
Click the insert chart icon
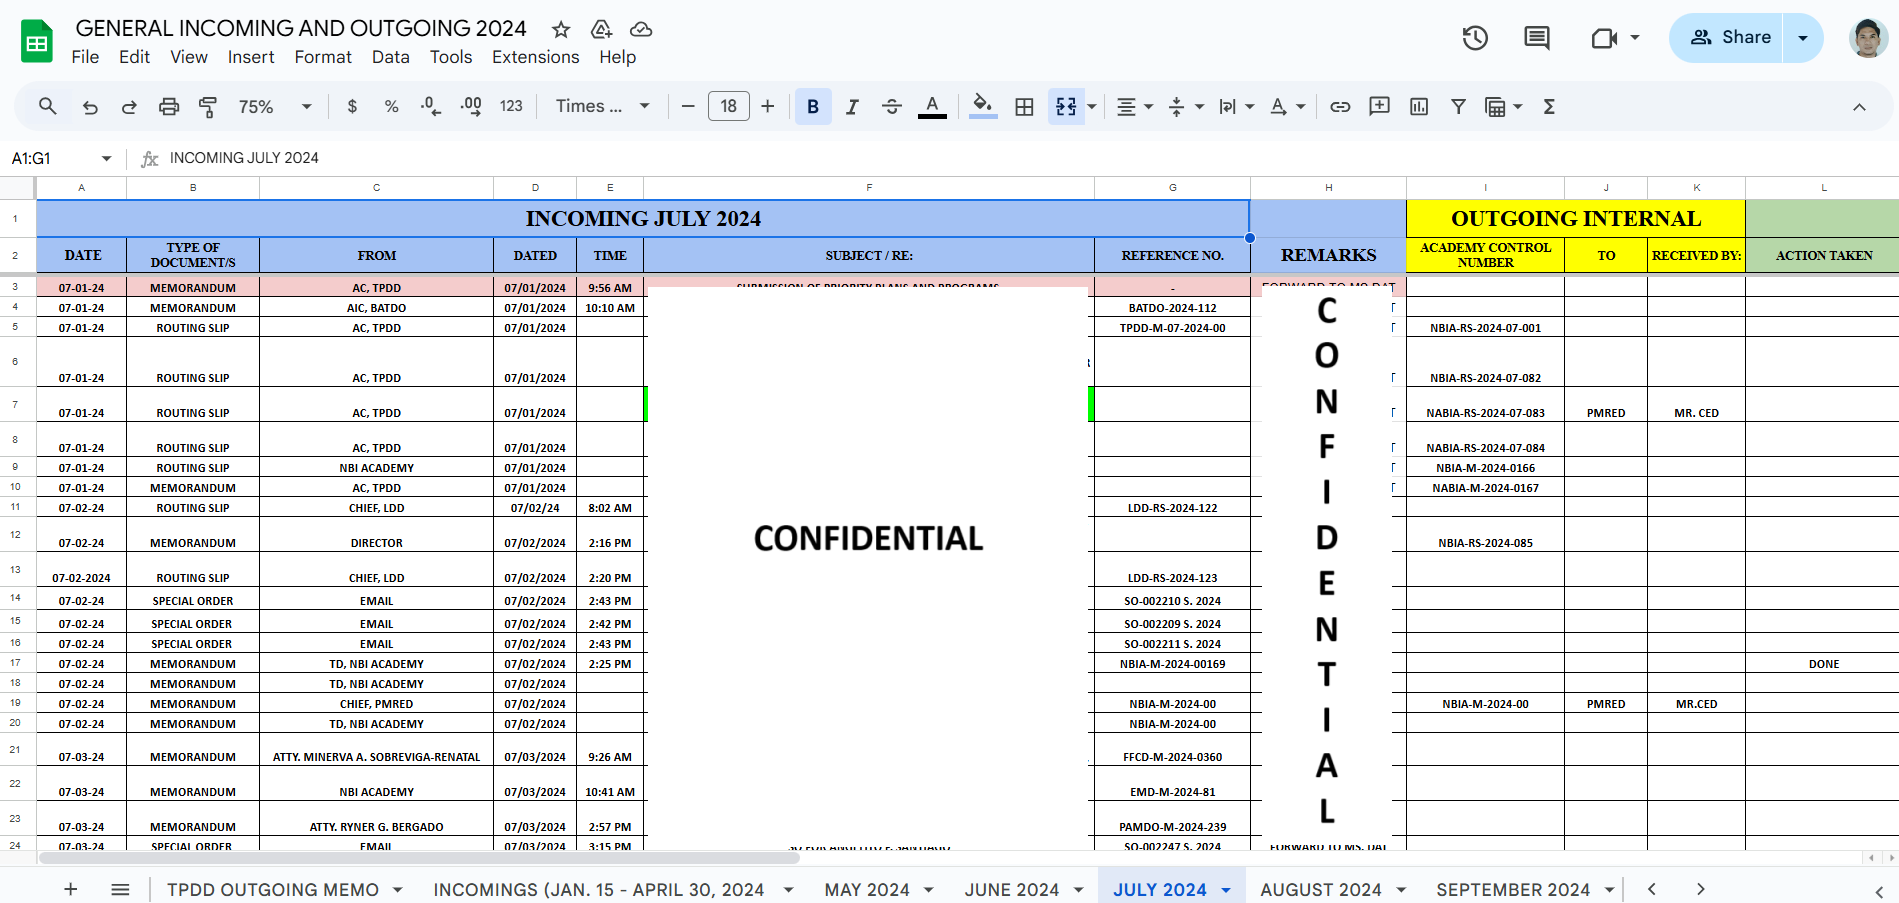pos(1419,107)
